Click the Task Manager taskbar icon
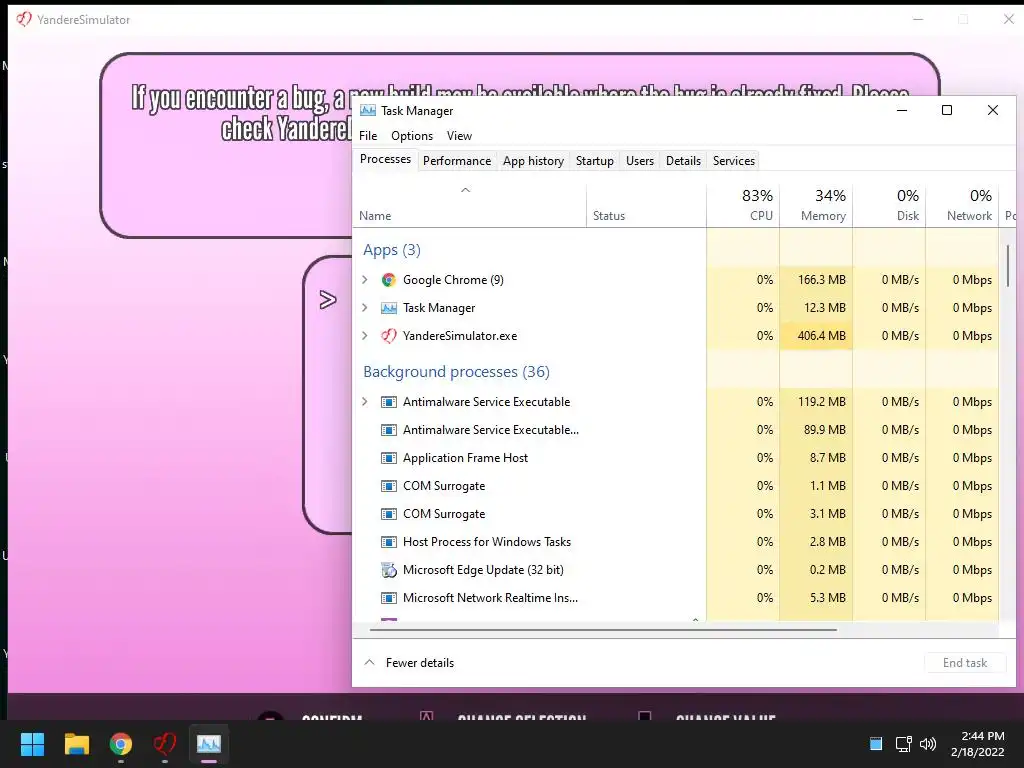 (x=209, y=744)
